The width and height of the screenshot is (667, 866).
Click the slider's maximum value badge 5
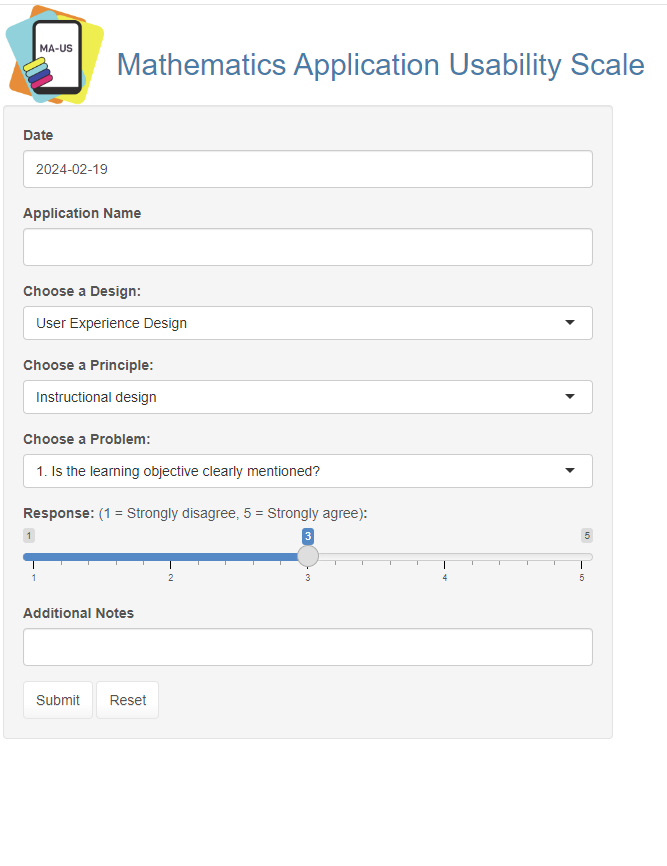click(x=587, y=535)
